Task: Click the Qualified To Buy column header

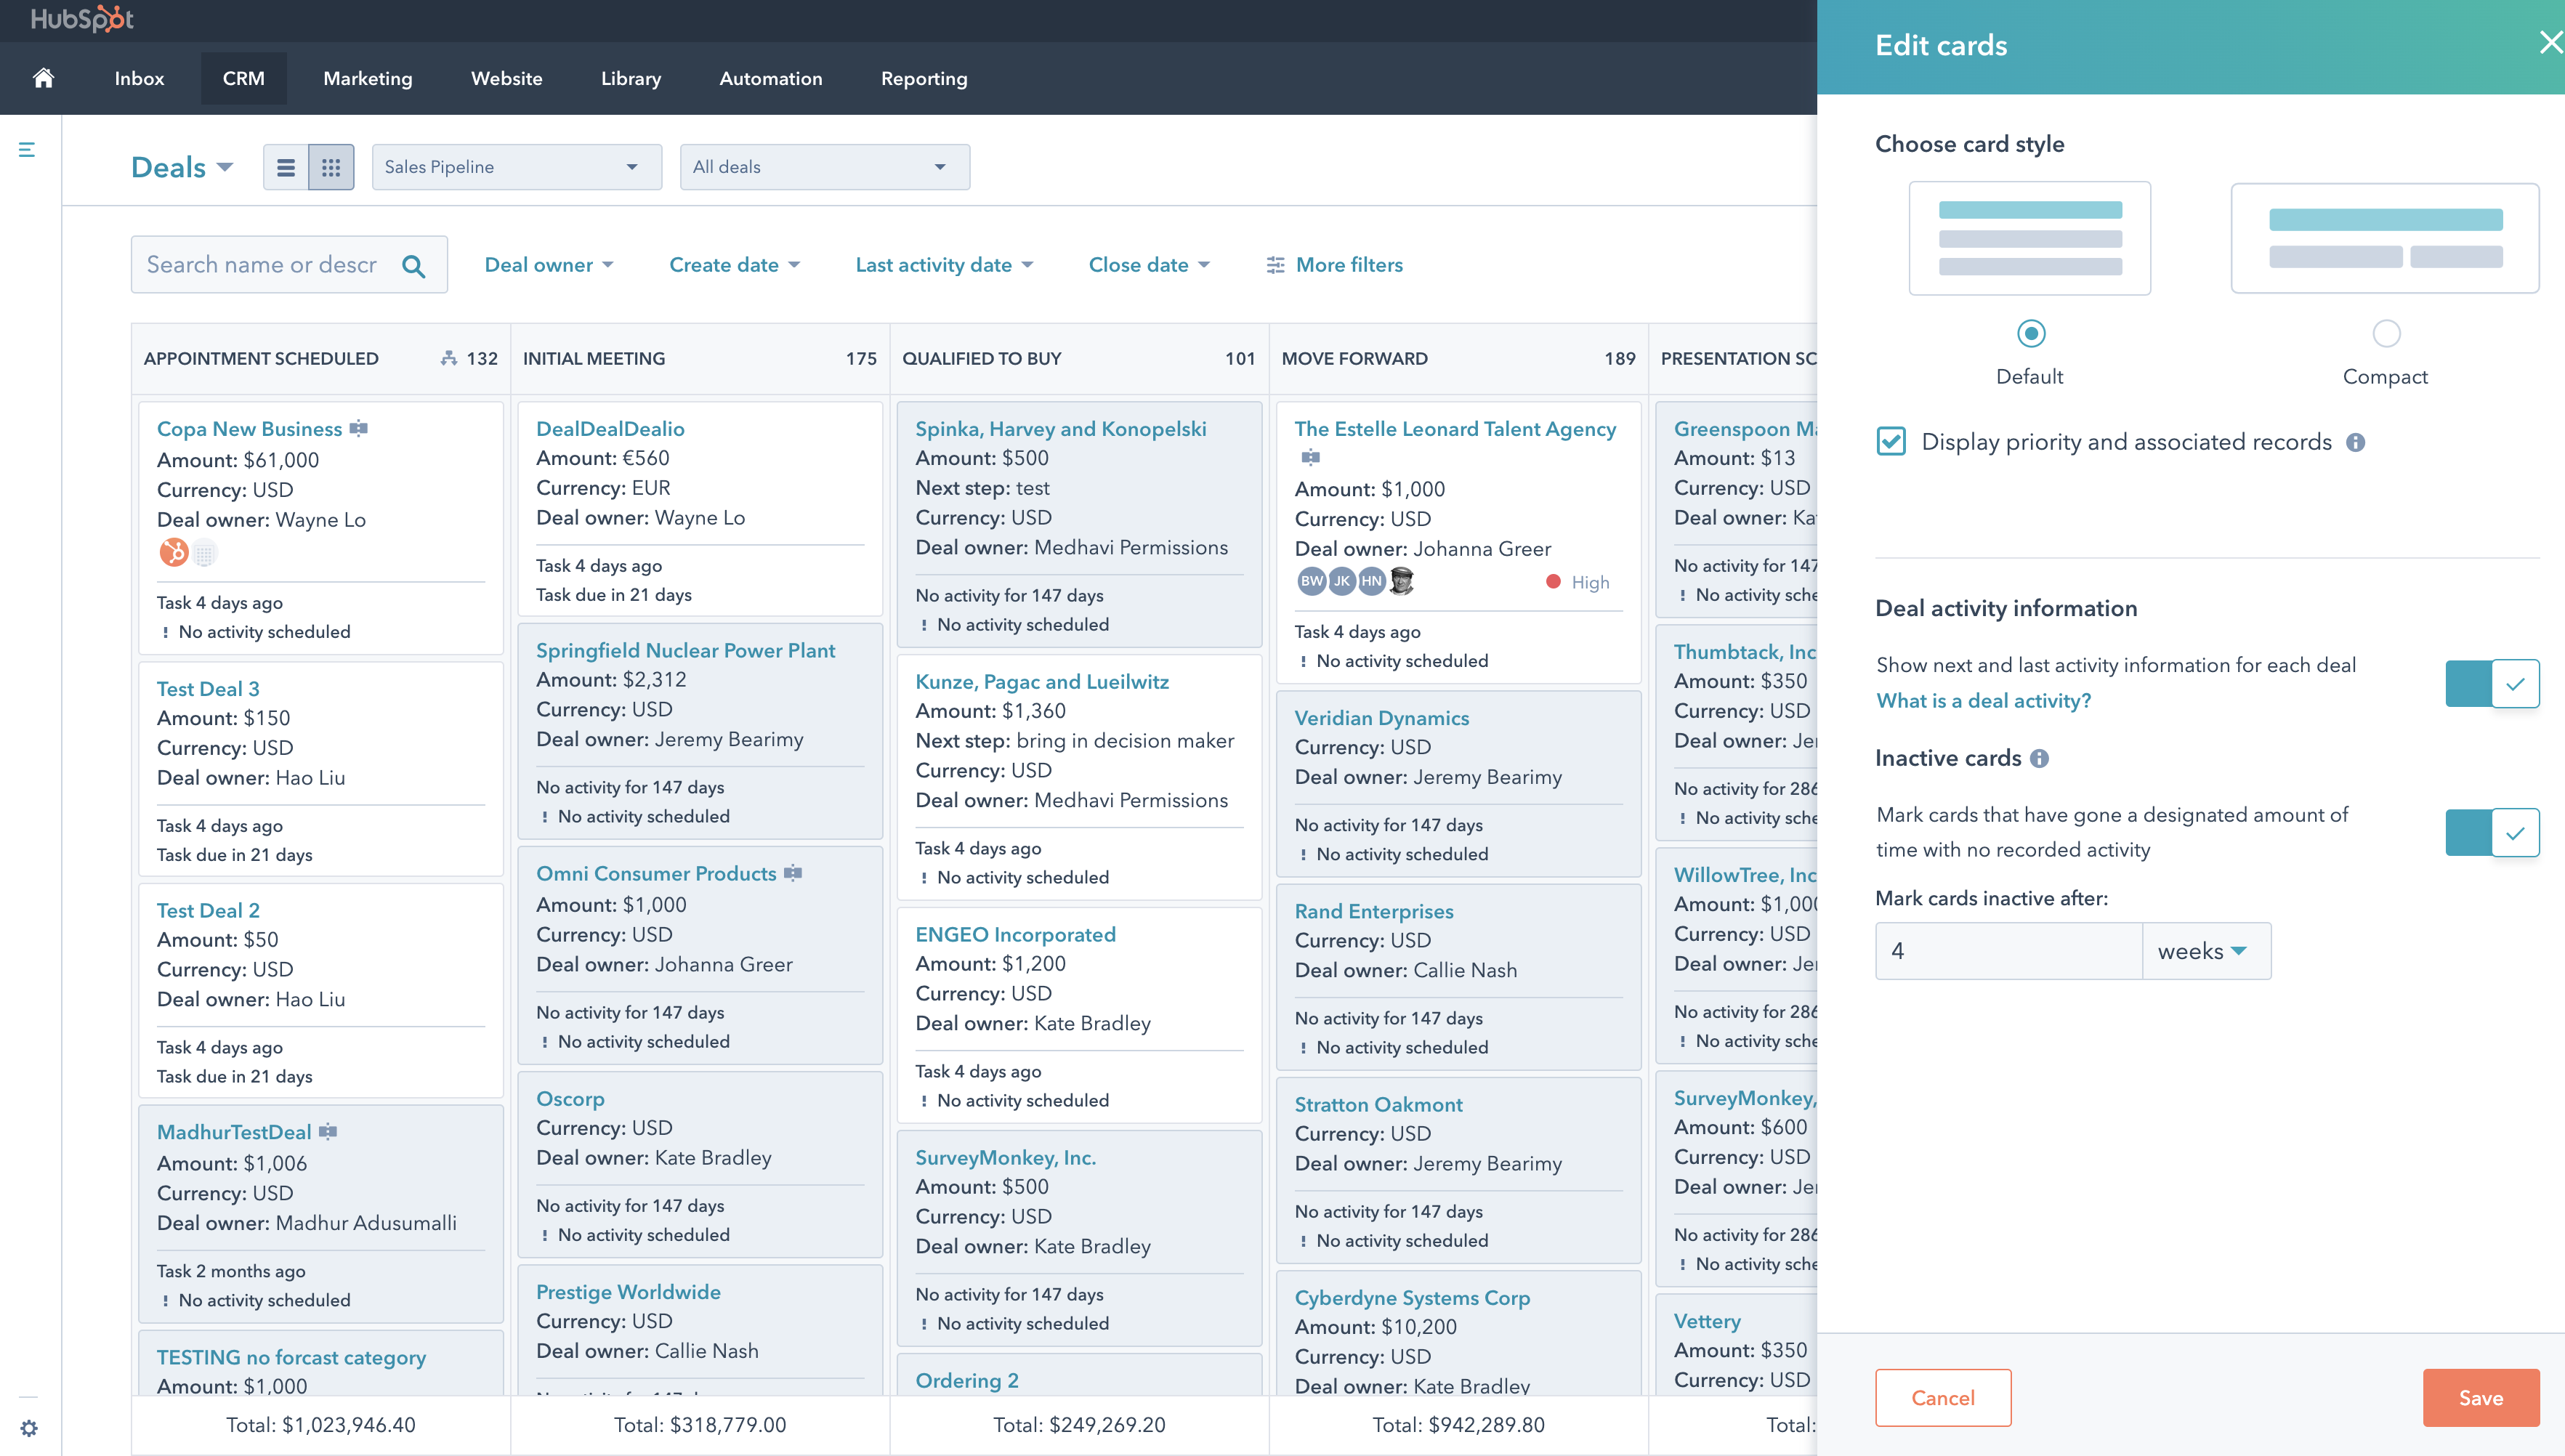Action: [1079, 358]
